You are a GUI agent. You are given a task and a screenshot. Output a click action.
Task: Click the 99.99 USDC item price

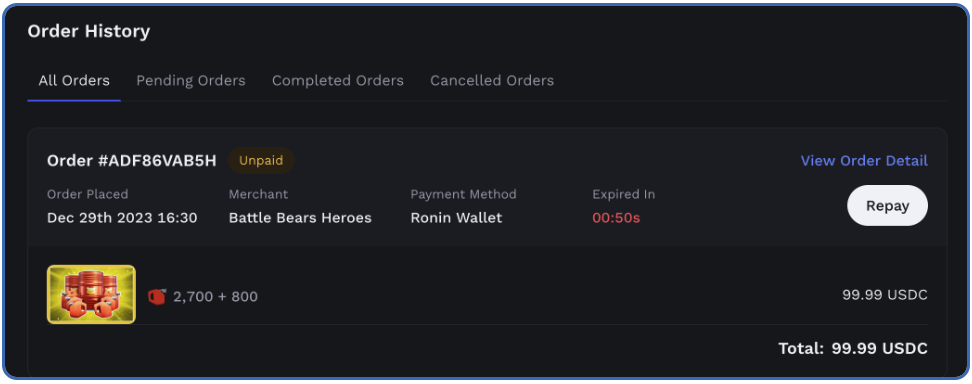pos(885,295)
